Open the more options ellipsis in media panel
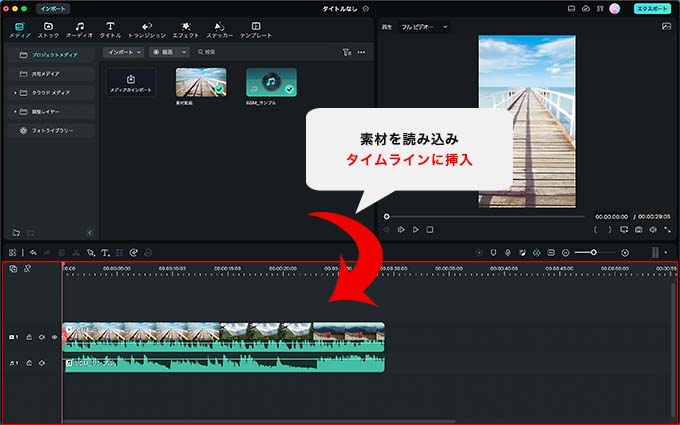The width and height of the screenshot is (680, 425). pos(361,52)
